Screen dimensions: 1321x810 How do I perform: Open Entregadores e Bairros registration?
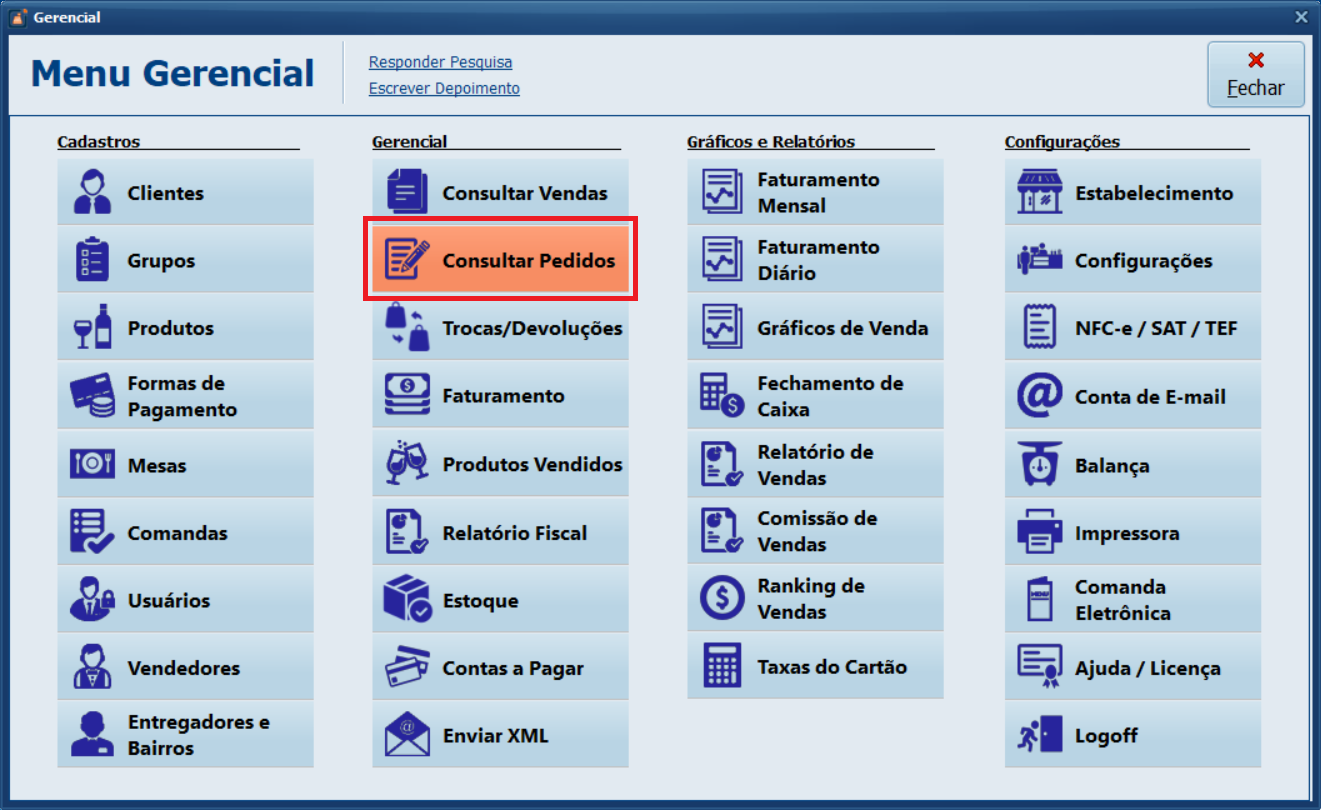tap(185, 735)
